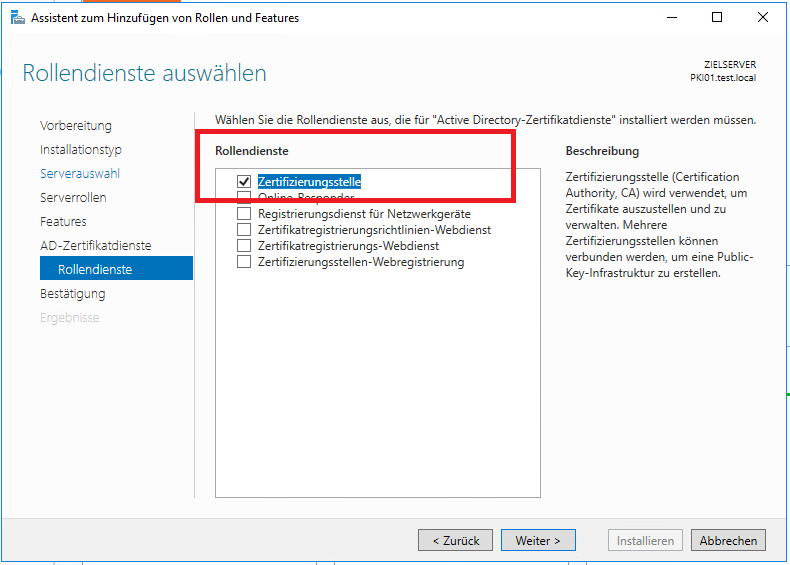Select the highlighted Rollendienste step
790x565 pixels.
click(95, 270)
